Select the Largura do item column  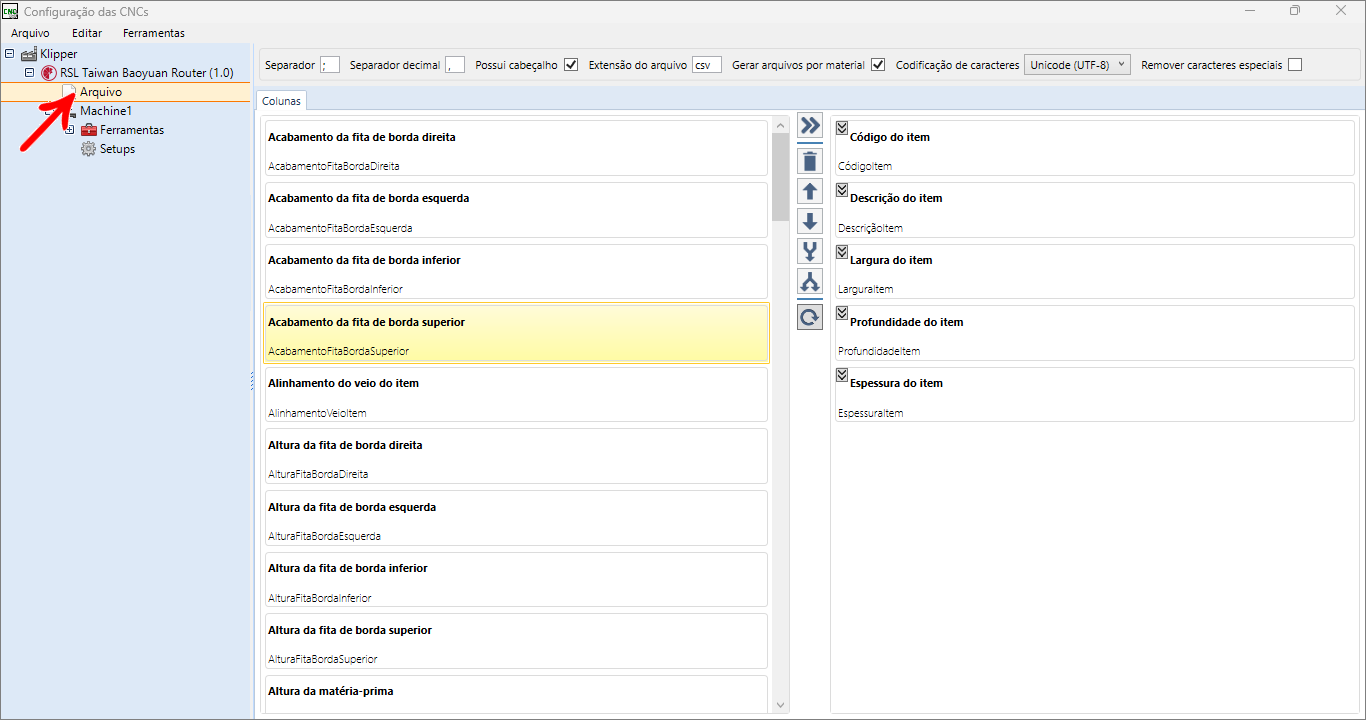pos(1095,271)
